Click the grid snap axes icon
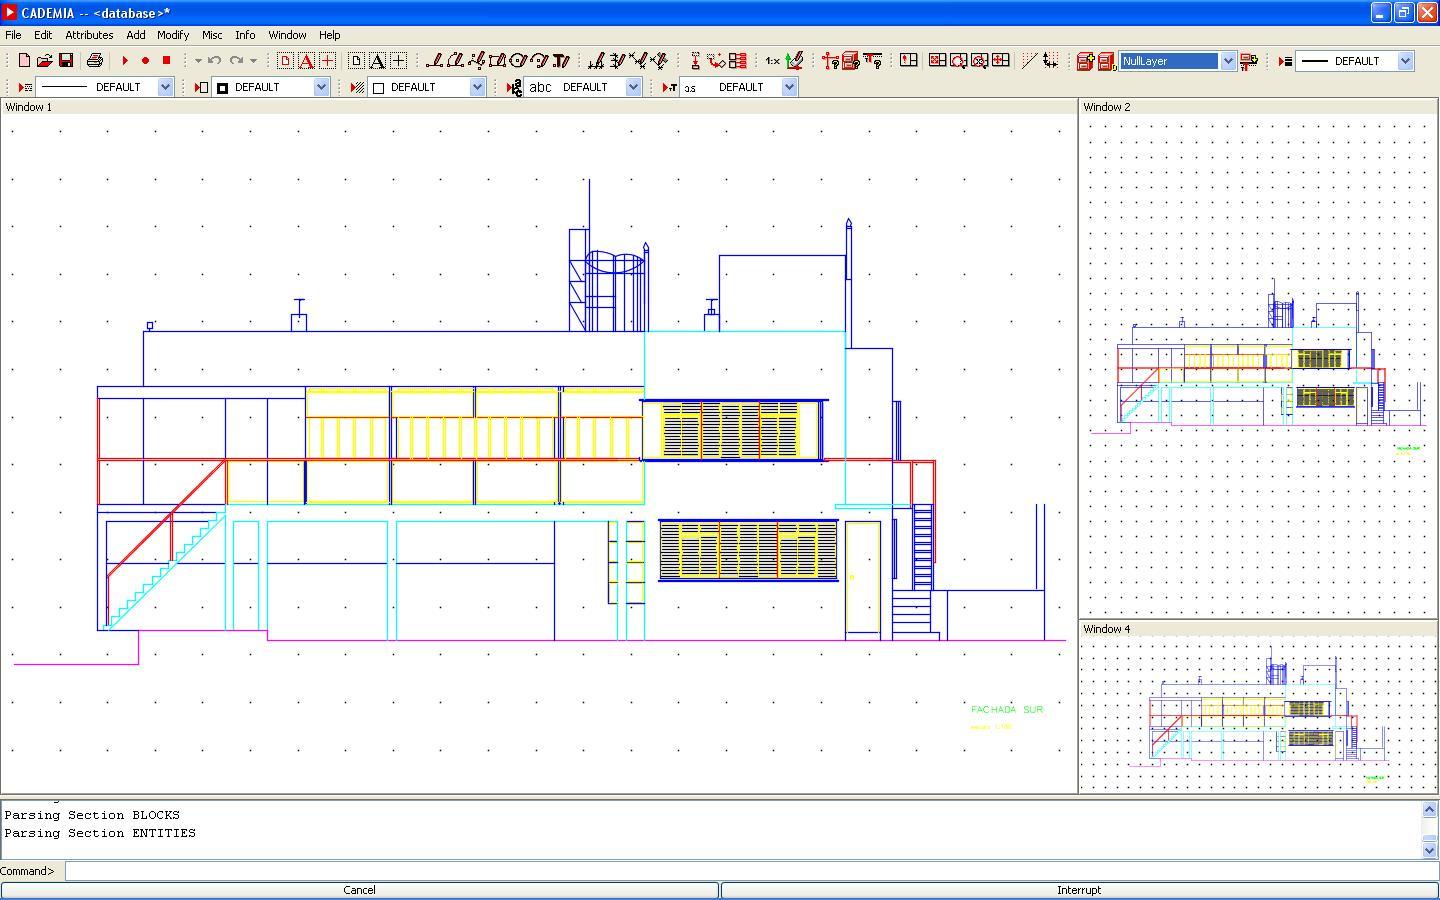The width and height of the screenshot is (1440, 900). [1050, 61]
